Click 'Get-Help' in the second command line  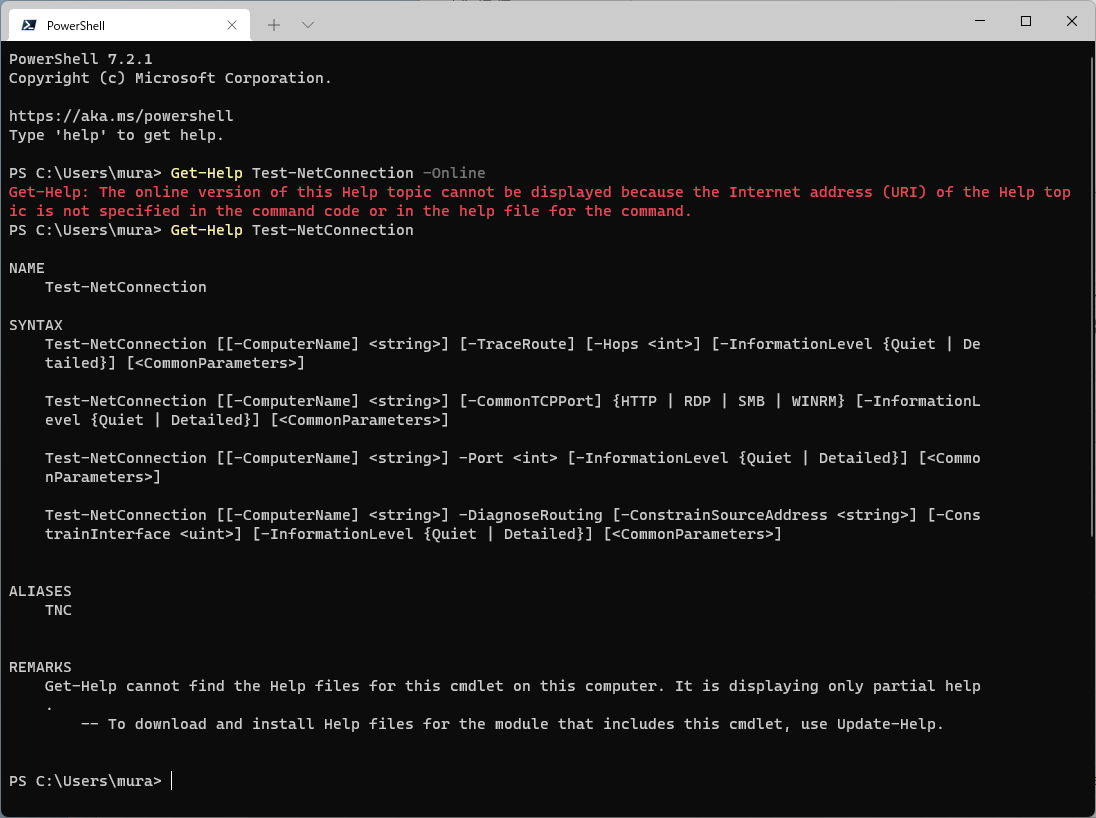point(206,230)
